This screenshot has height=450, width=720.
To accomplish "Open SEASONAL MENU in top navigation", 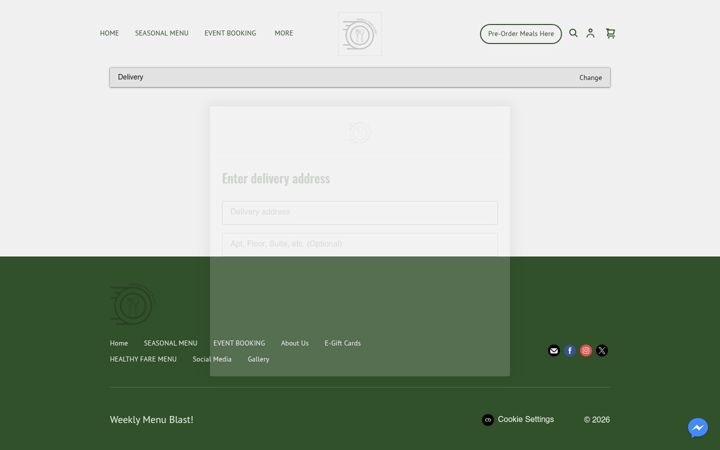I will tap(162, 33).
